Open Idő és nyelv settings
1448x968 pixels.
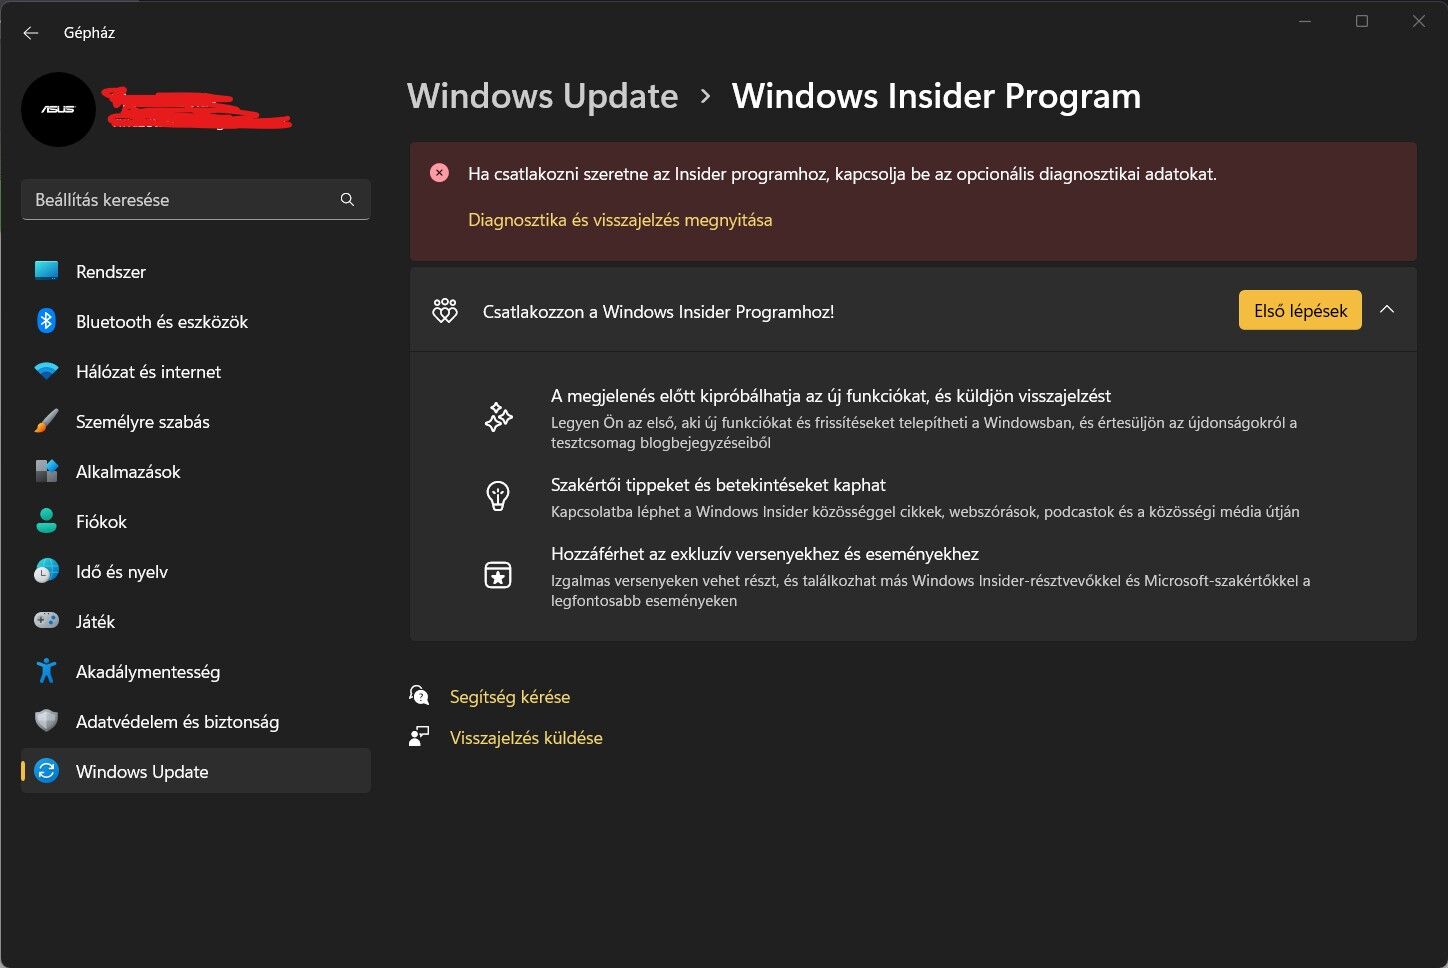tap(196, 572)
